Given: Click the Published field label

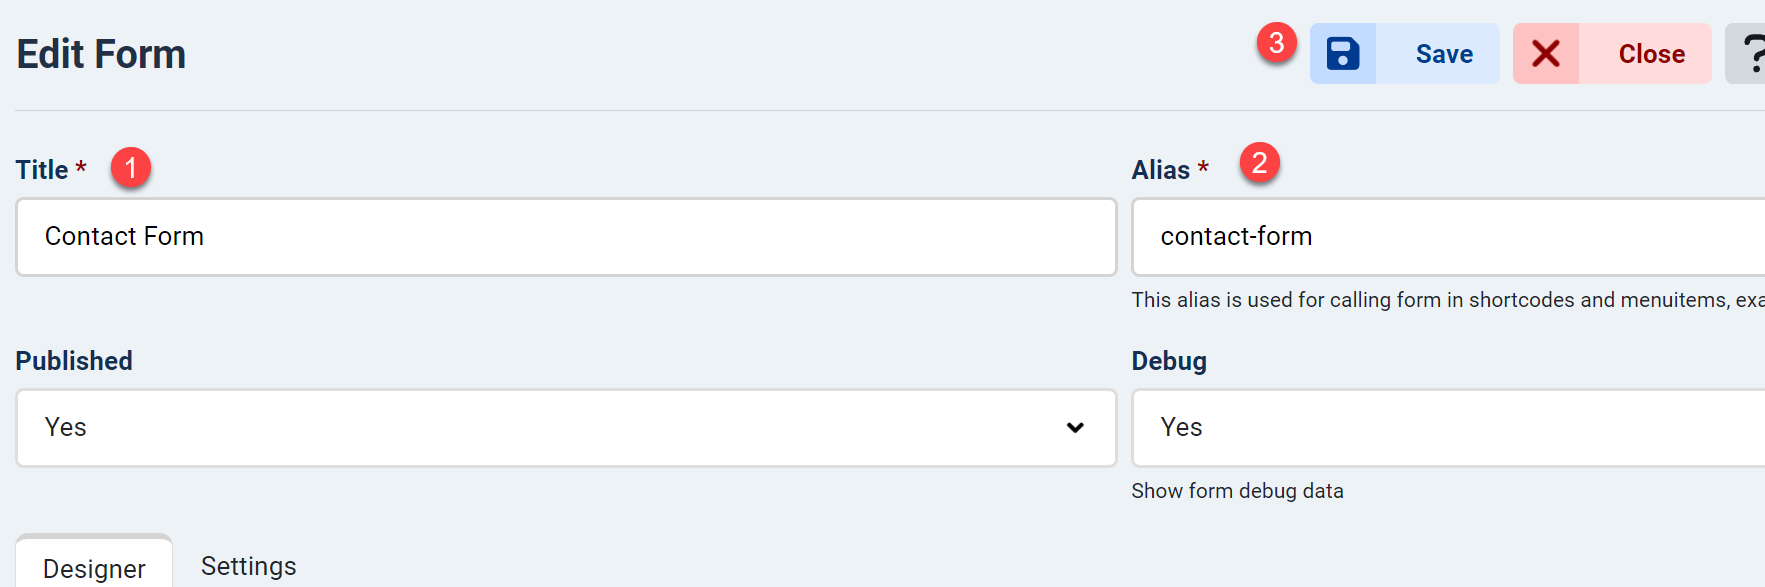Looking at the screenshot, I should tap(74, 361).
